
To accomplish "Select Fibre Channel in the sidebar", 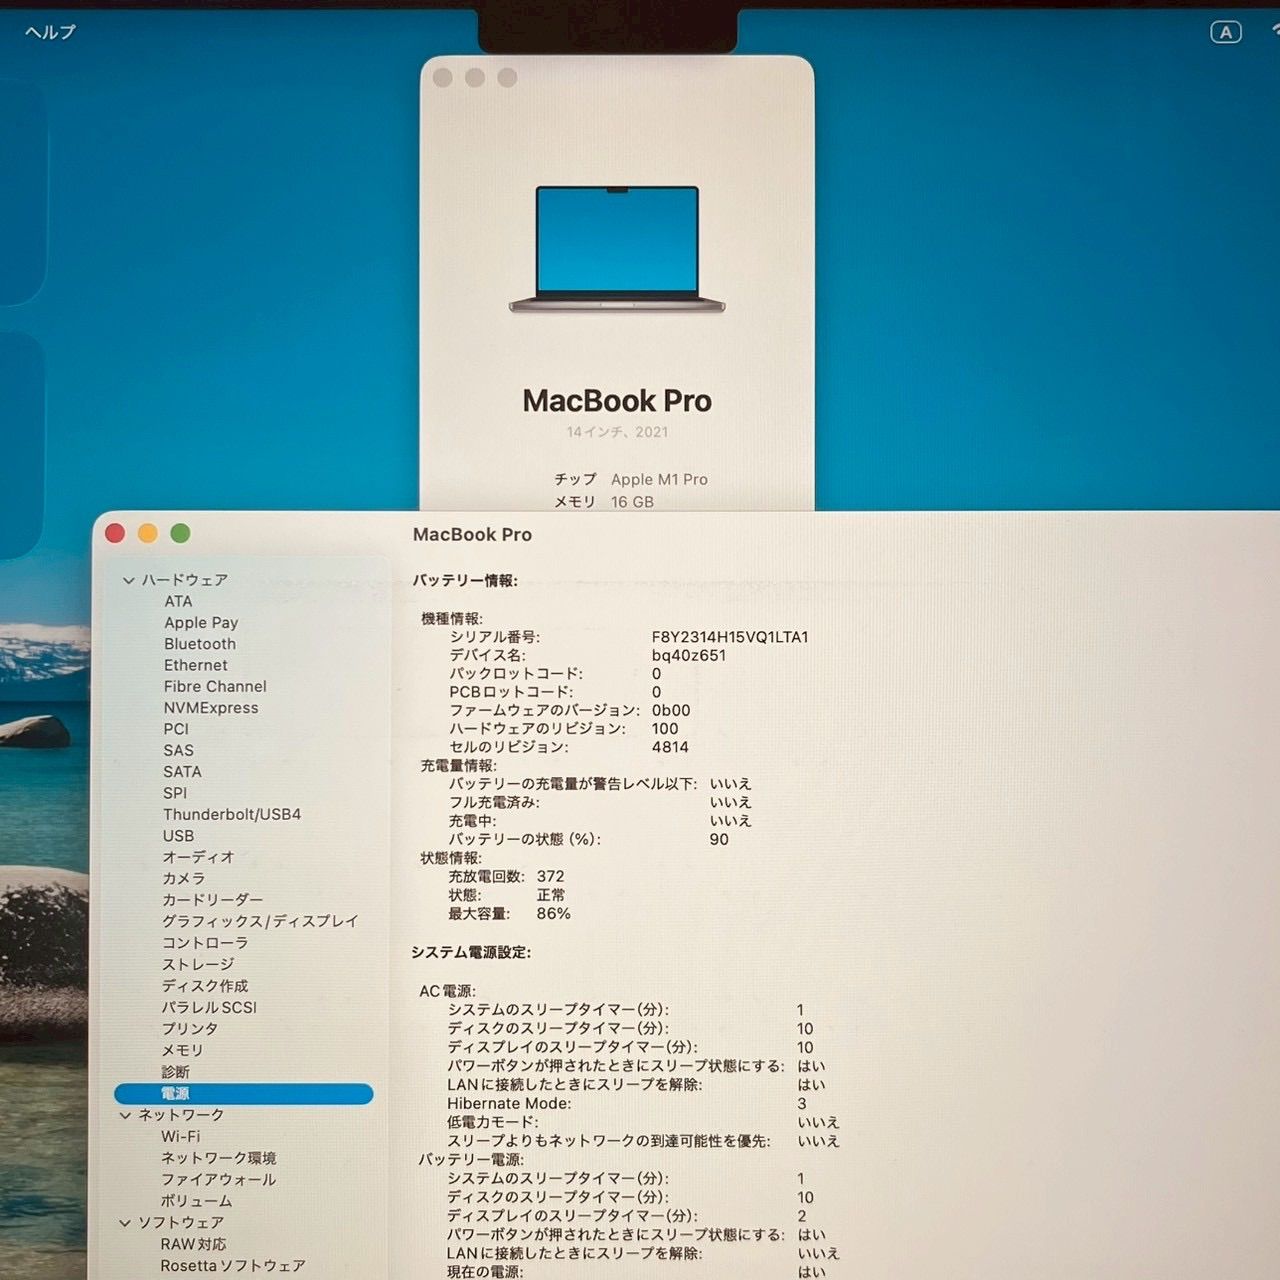I will 215,686.
